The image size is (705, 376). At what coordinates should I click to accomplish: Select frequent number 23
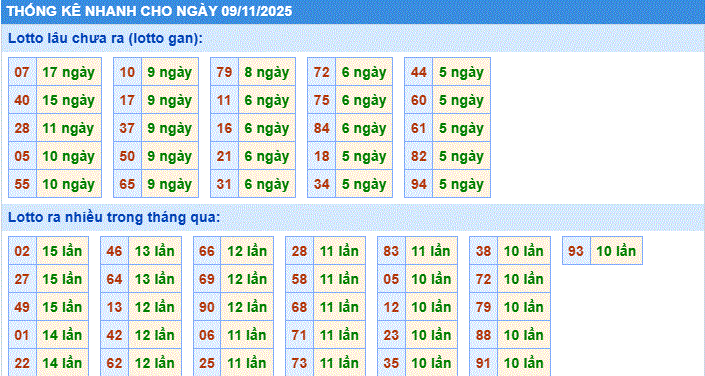point(391,335)
